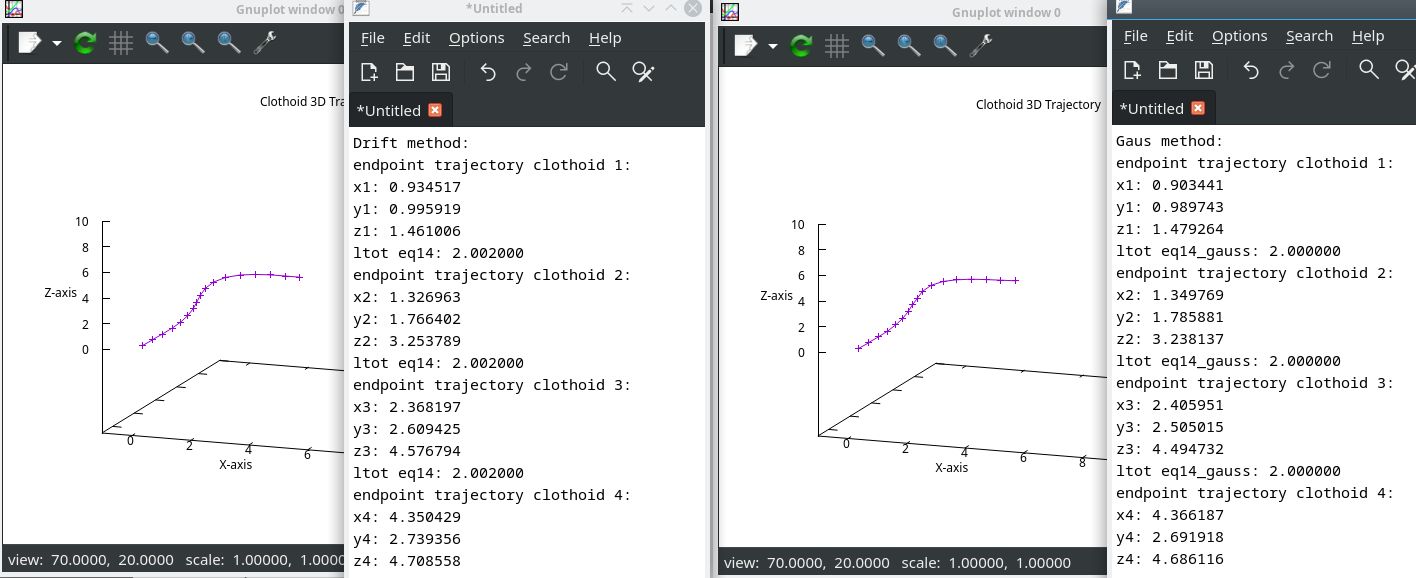Click 'Clothoid 3D Trajectory' title in right Gnuplot

[x=1038, y=104]
